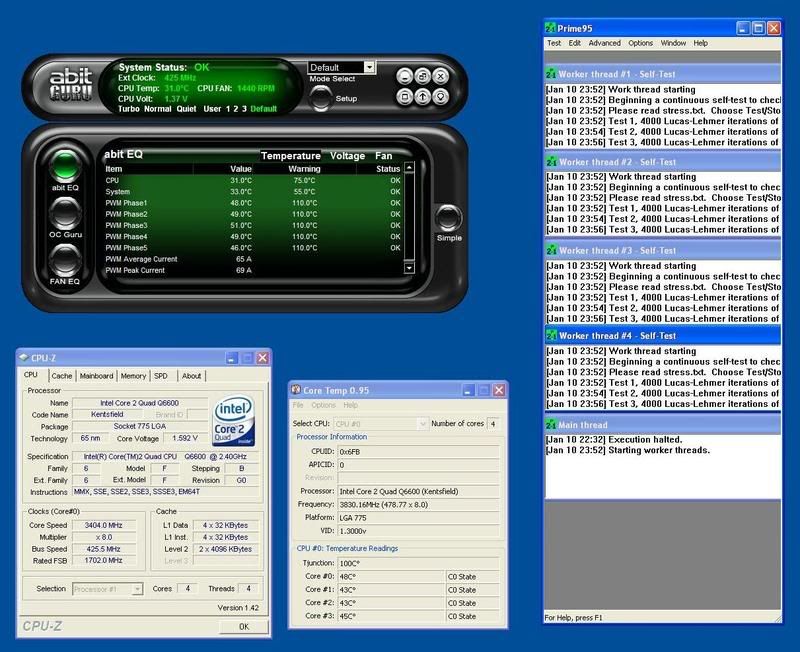Image resolution: width=800 pixels, height=652 pixels.
Task: Click the Setup knob in abit Guru
Action: [320, 97]
